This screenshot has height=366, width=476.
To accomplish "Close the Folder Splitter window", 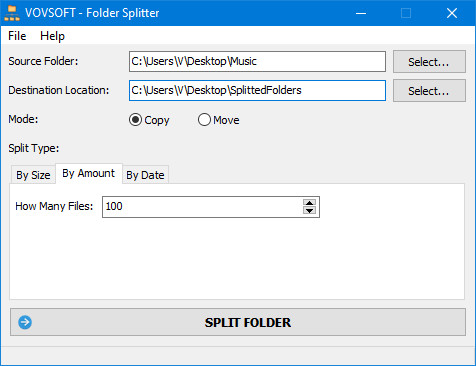I will [452, 13].
